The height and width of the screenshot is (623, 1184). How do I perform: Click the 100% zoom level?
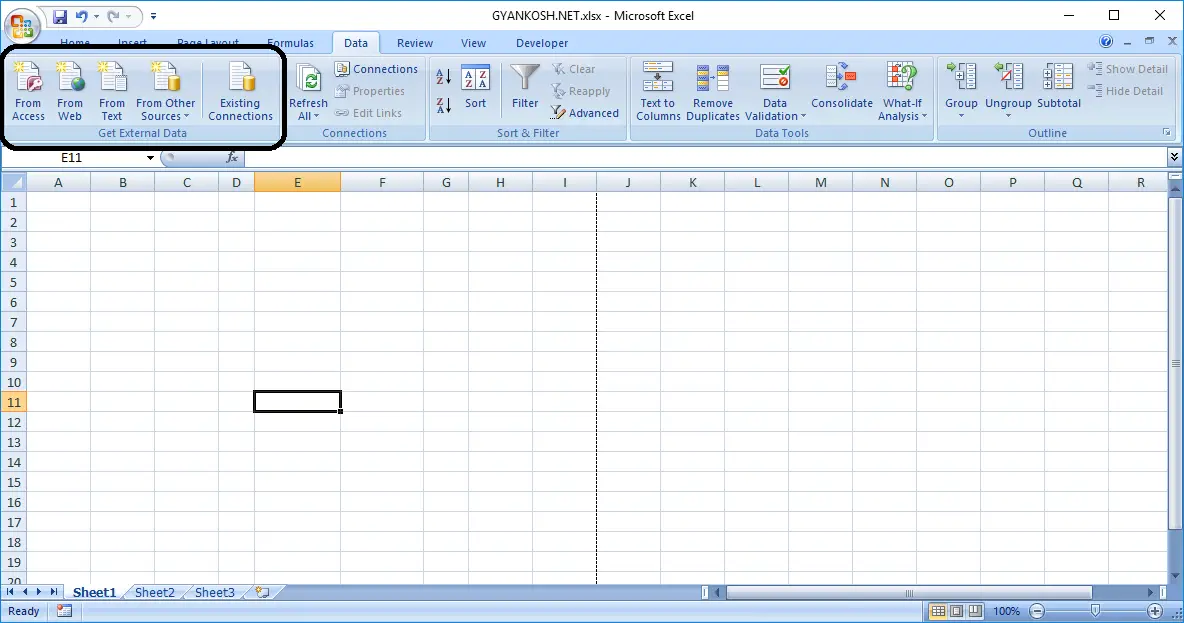[1006, 611]
